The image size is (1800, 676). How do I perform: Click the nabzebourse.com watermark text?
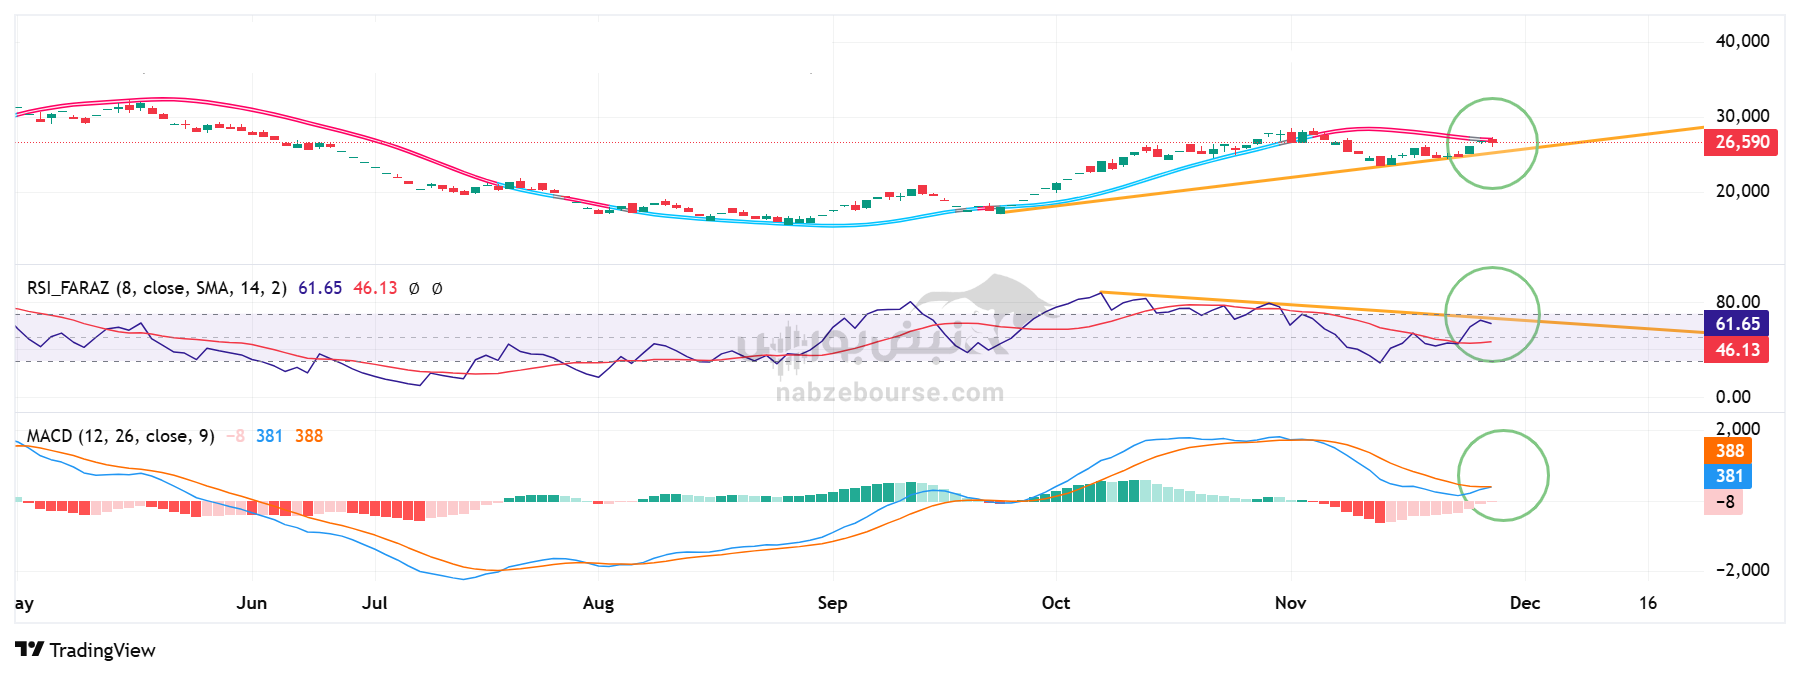click(x=889, y=393)
